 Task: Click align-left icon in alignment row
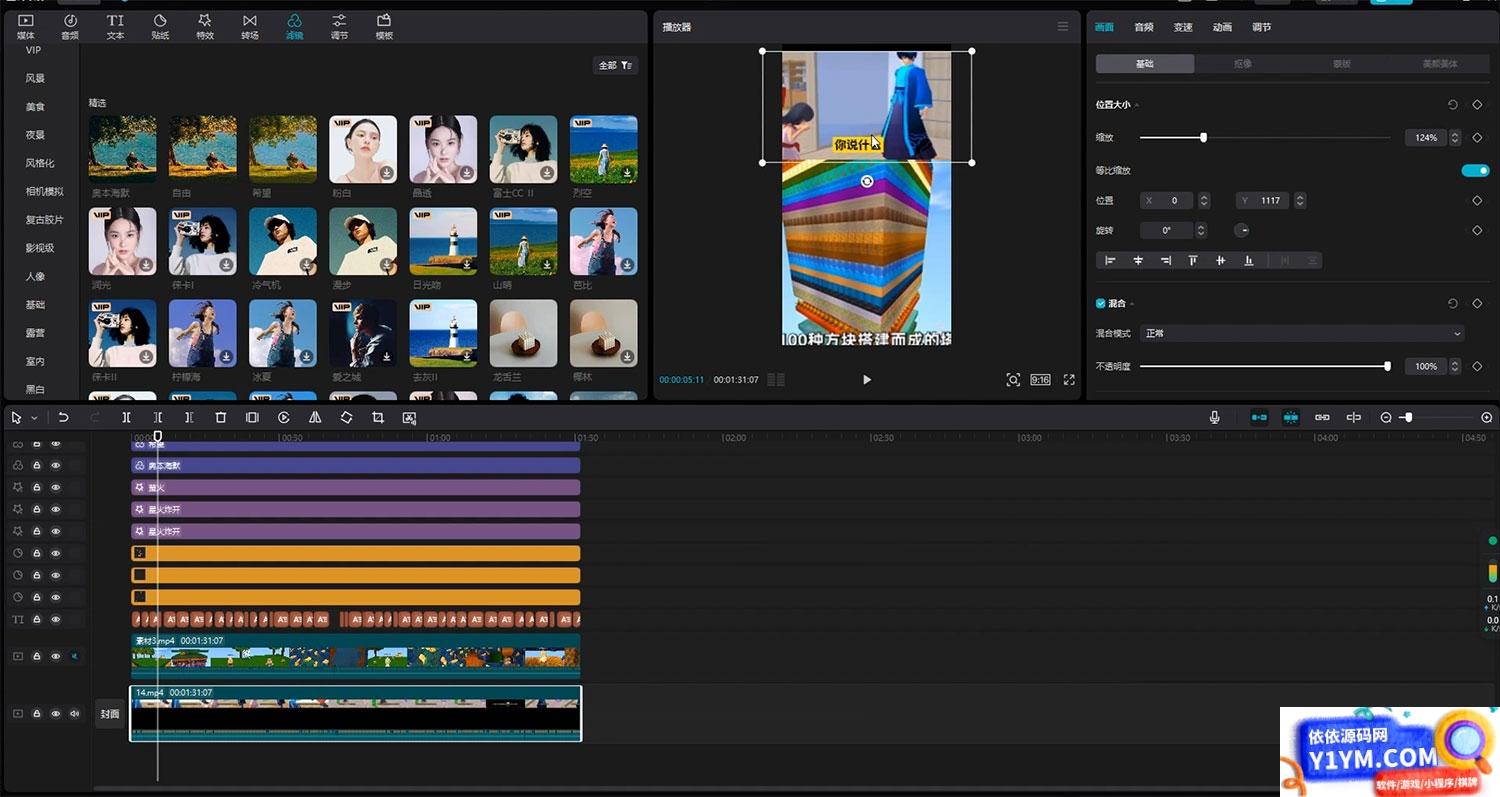click(1110, 260)
